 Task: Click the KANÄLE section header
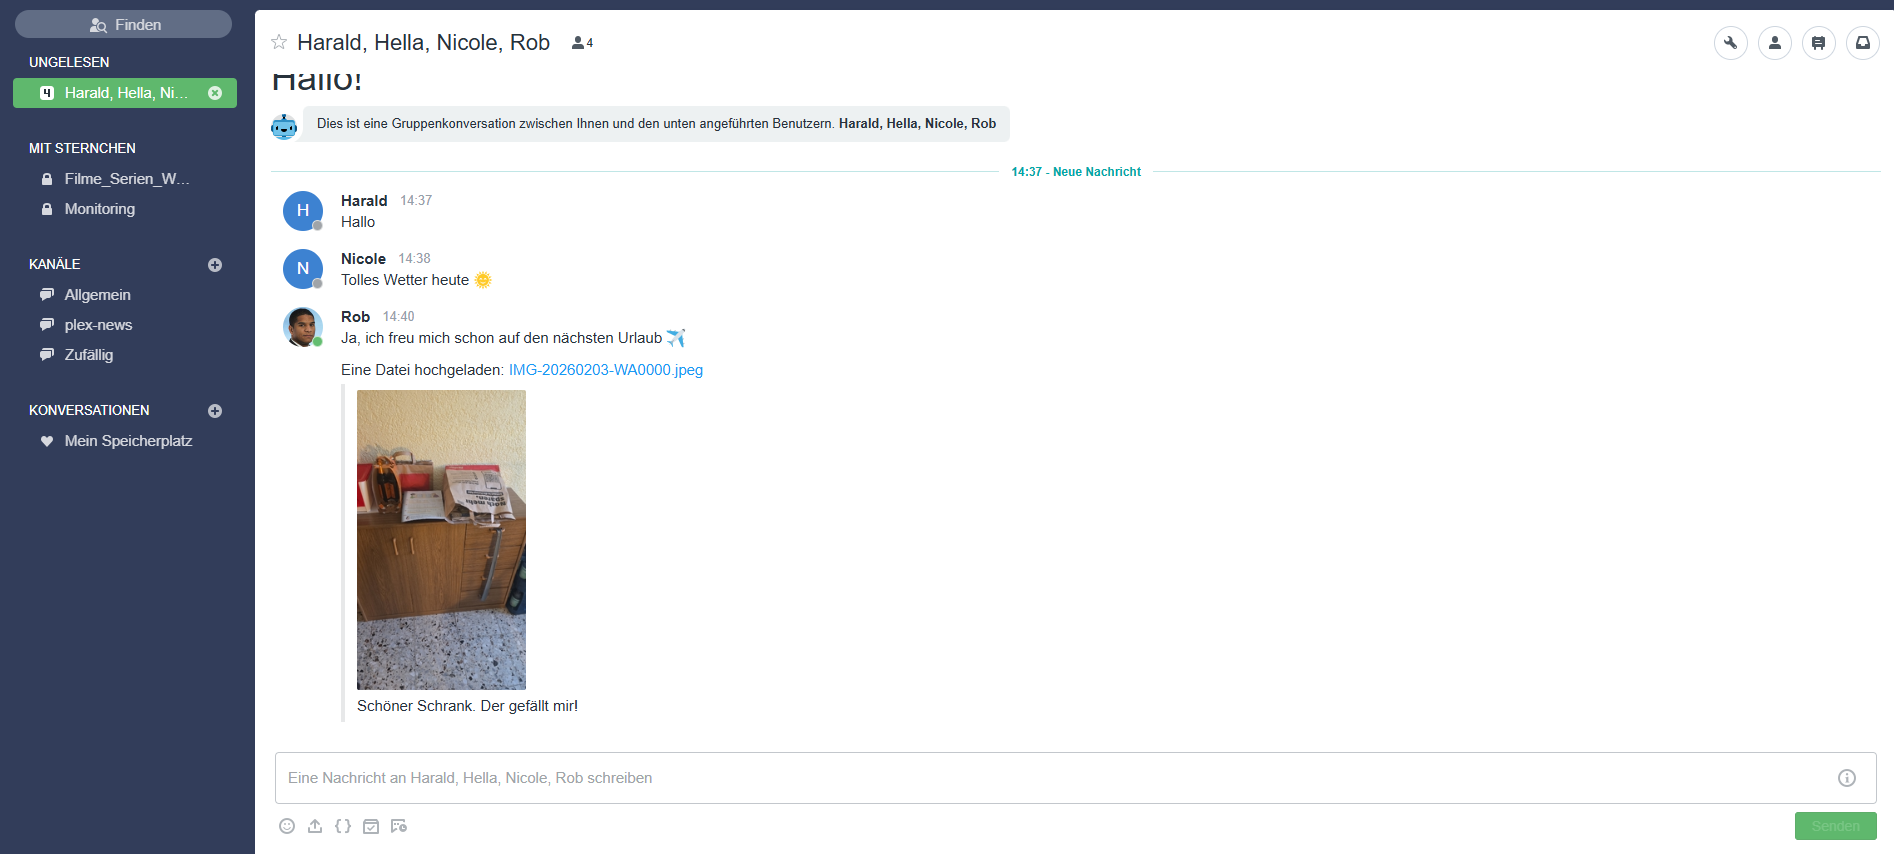pyautogui.click(x=55, y=264)
